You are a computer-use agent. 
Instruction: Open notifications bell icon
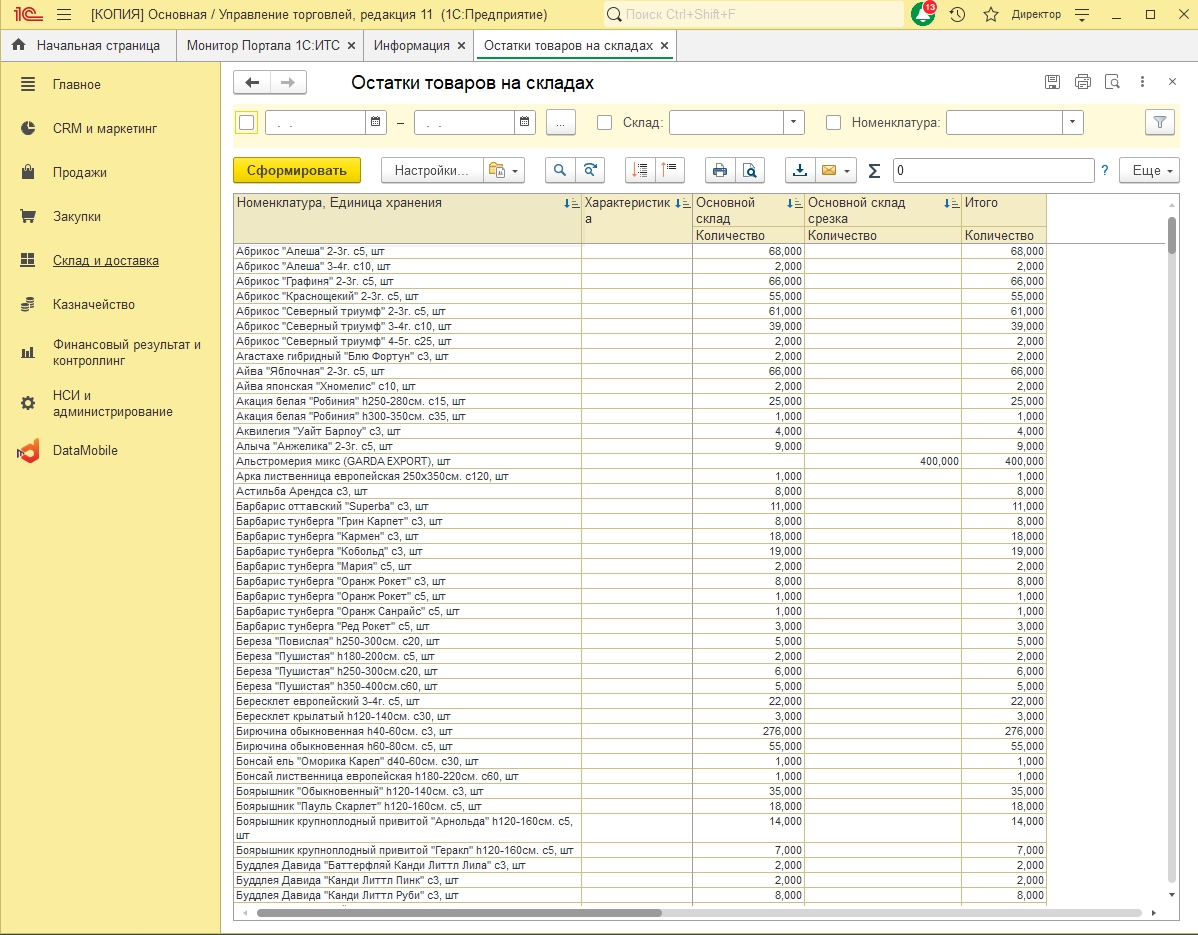923,15
